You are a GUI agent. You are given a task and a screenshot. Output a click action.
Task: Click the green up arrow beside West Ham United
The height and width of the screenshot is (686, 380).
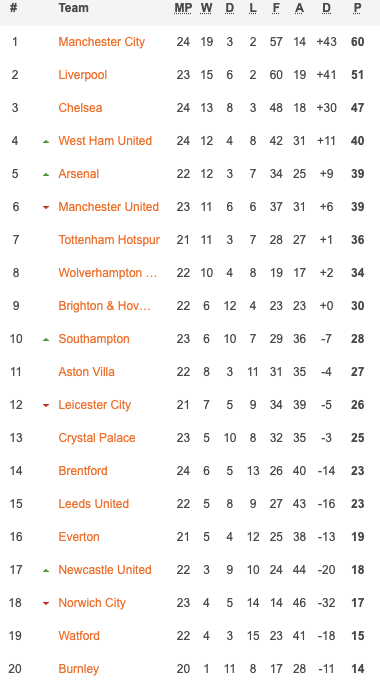click(46, 141)
